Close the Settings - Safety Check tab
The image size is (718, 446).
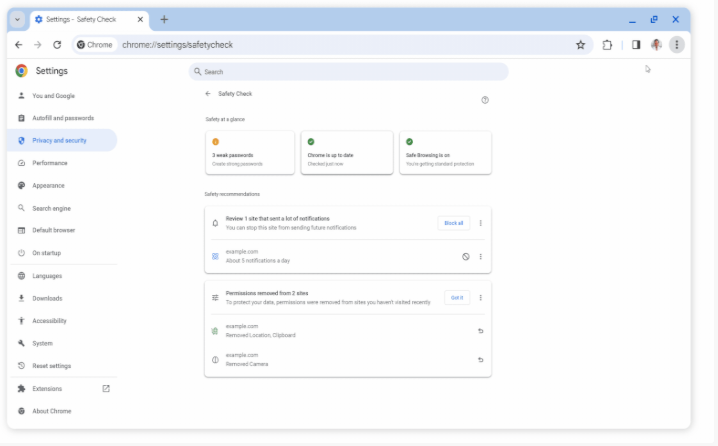(x=140, y=19)
